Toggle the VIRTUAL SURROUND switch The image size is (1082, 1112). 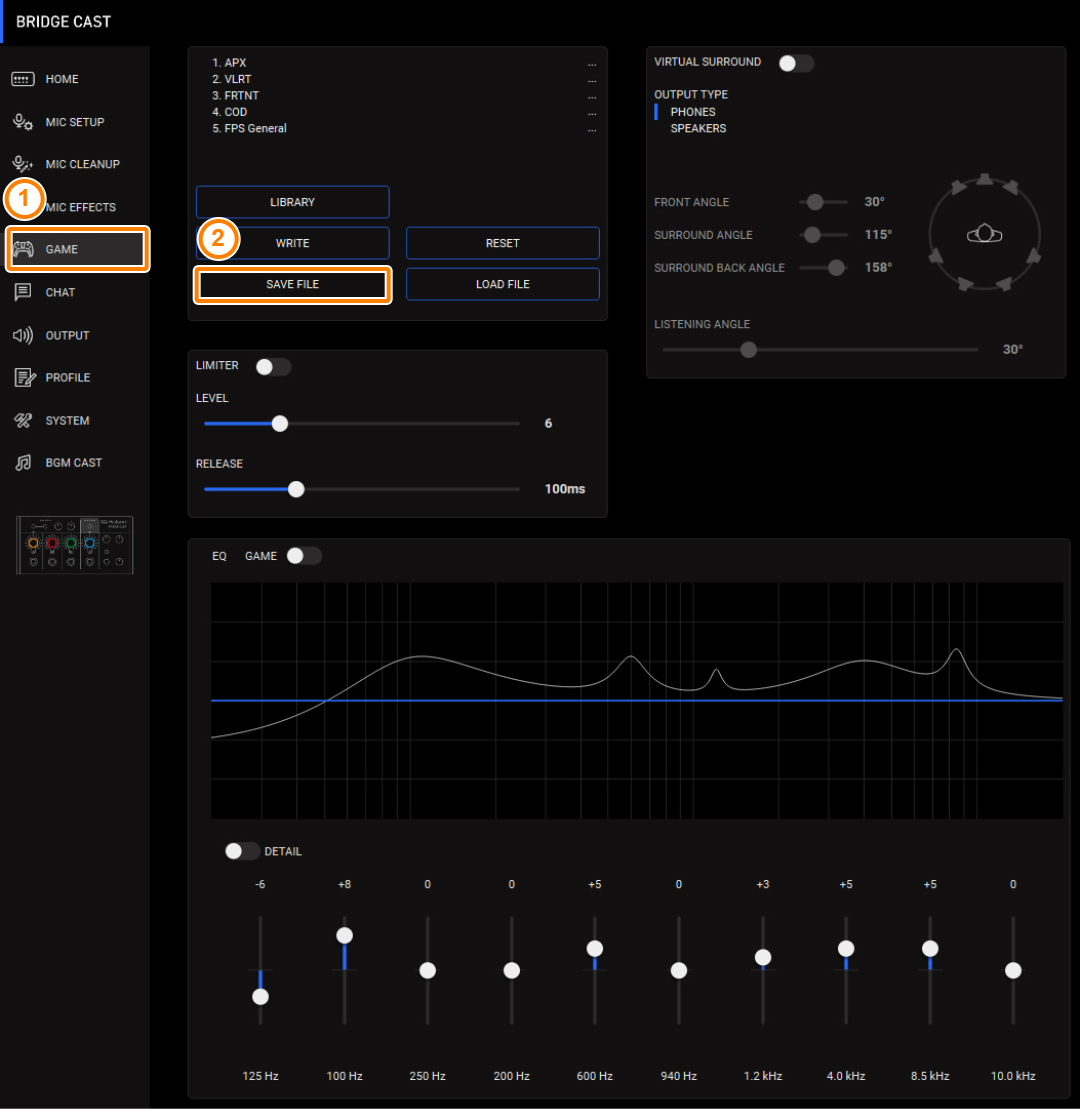(796, 63)
